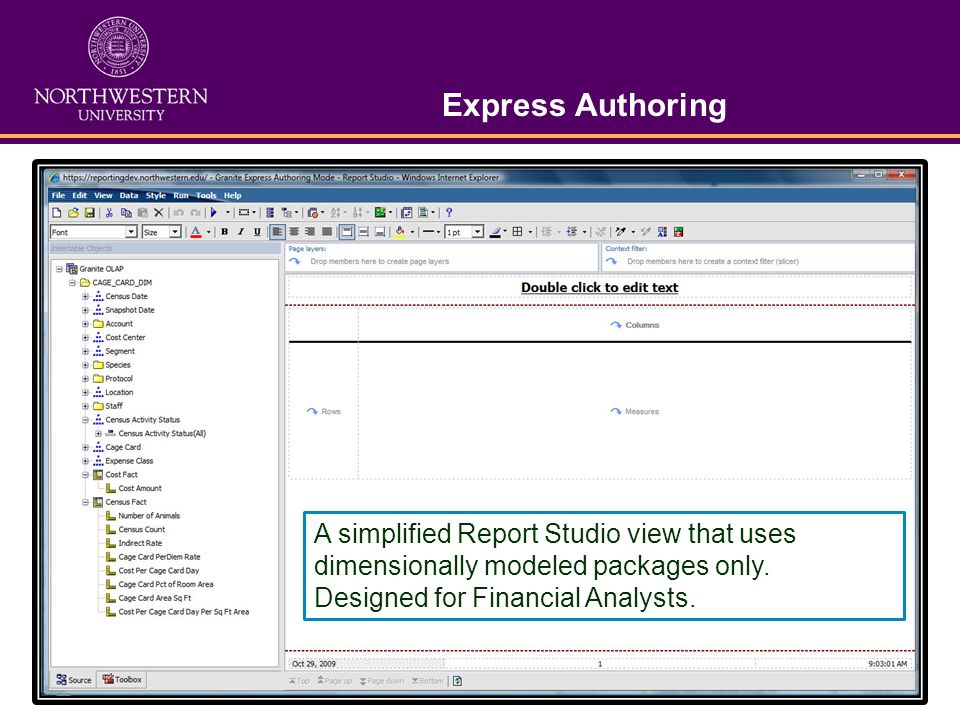Click the font color A icon
960x720 pixels.
click(196, 231)
